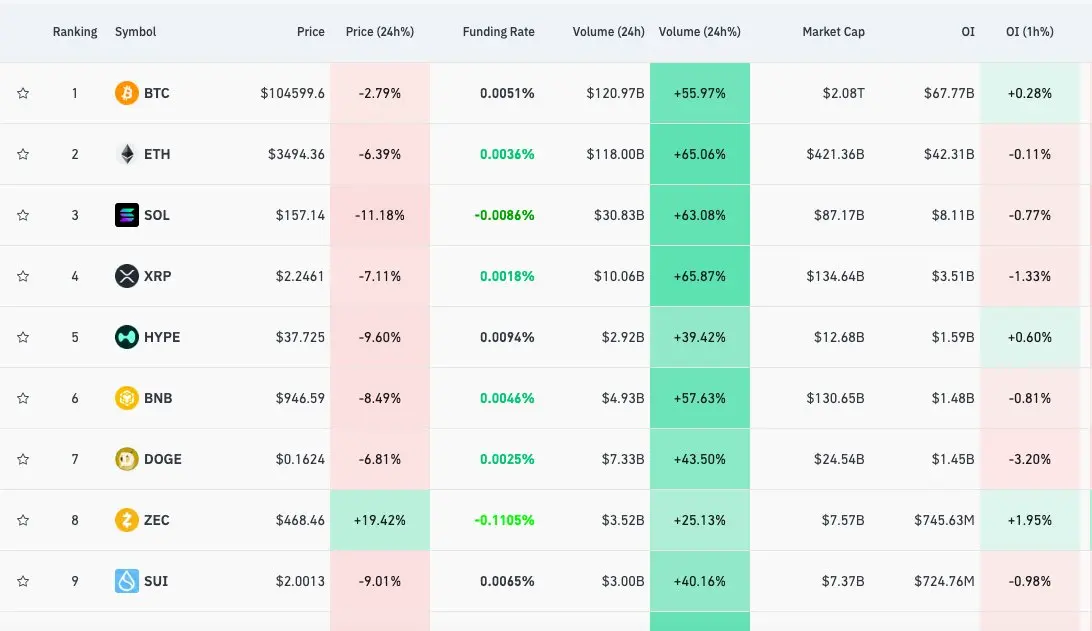This screenshot has width=1092, height=631.
Task: Click the SUI coin icon
Action: [127, 581]
